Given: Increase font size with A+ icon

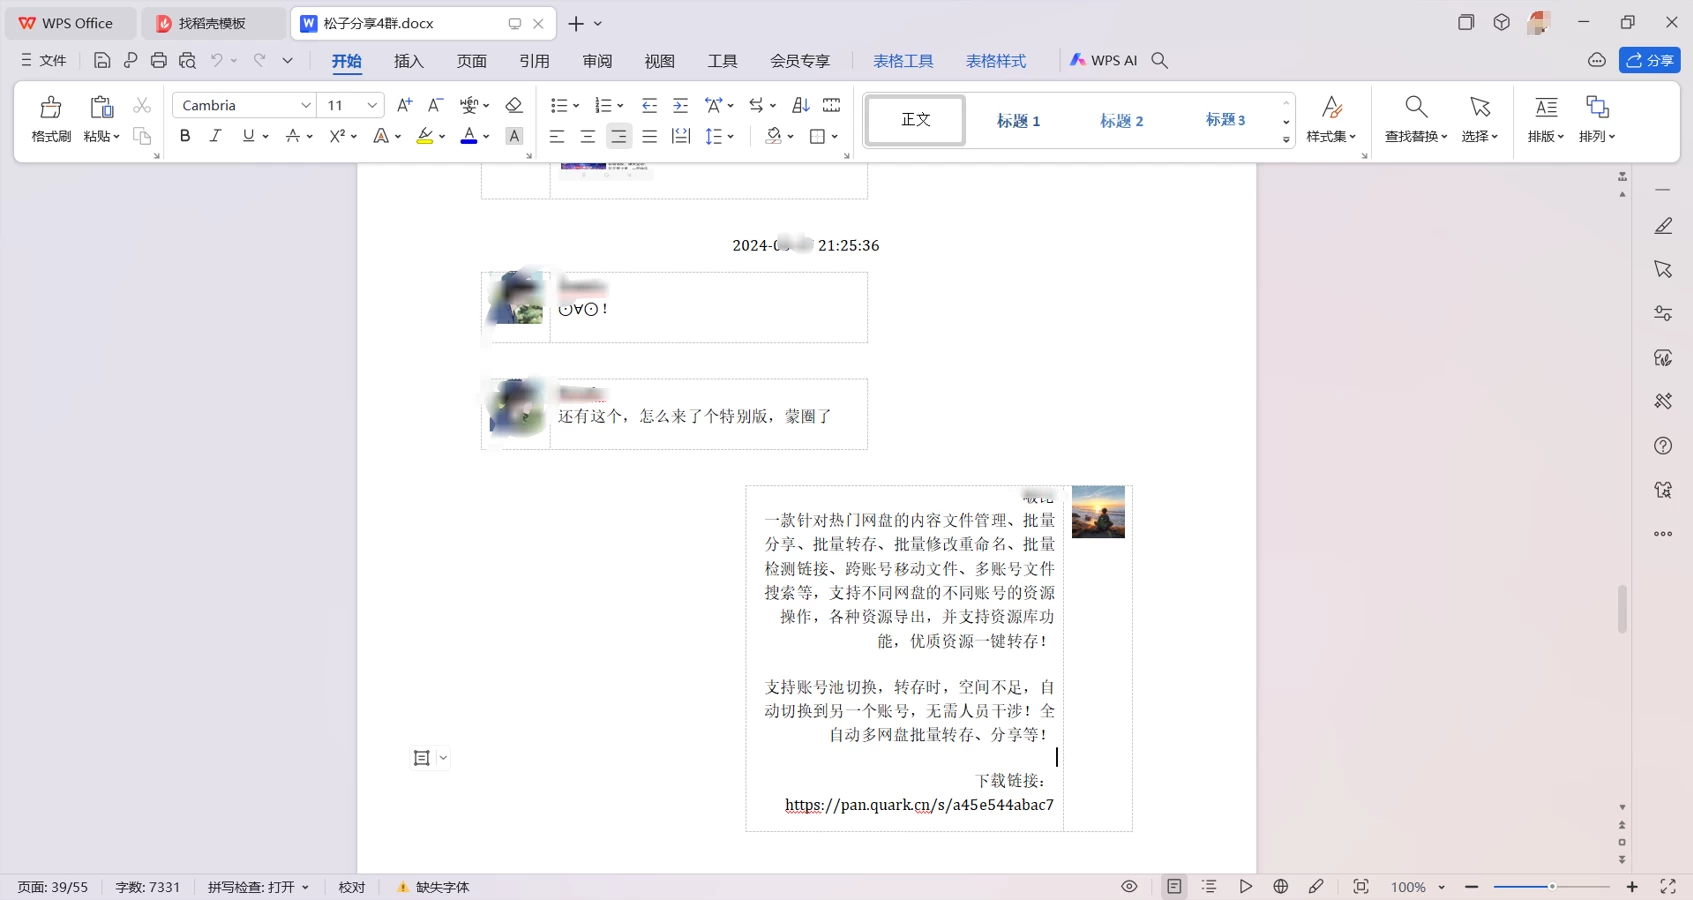Looking at the screenshot, I should (404, 105).
